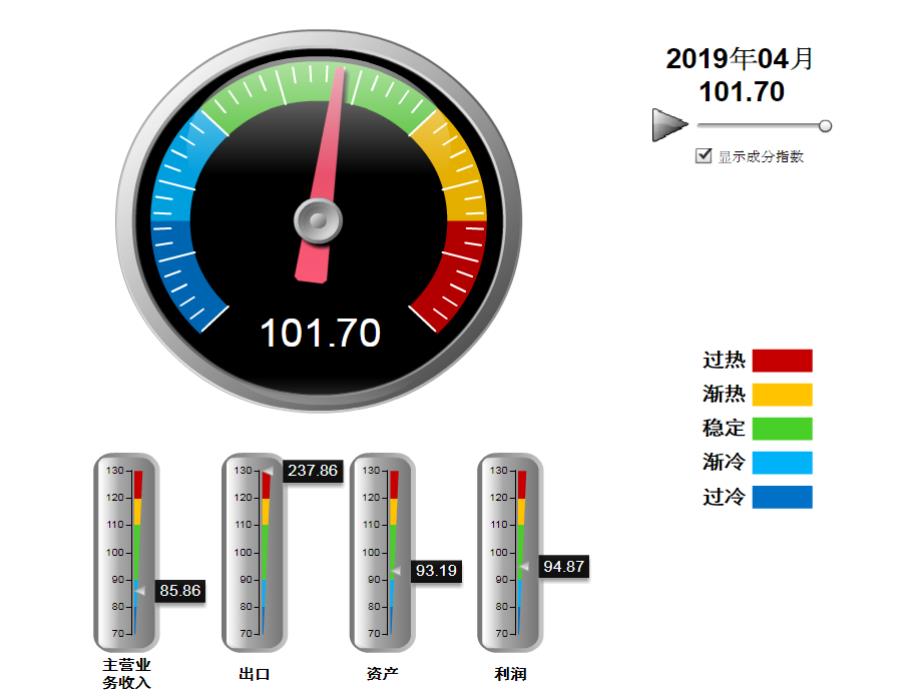Click the 2019年04月 date heading

point(740,59)
